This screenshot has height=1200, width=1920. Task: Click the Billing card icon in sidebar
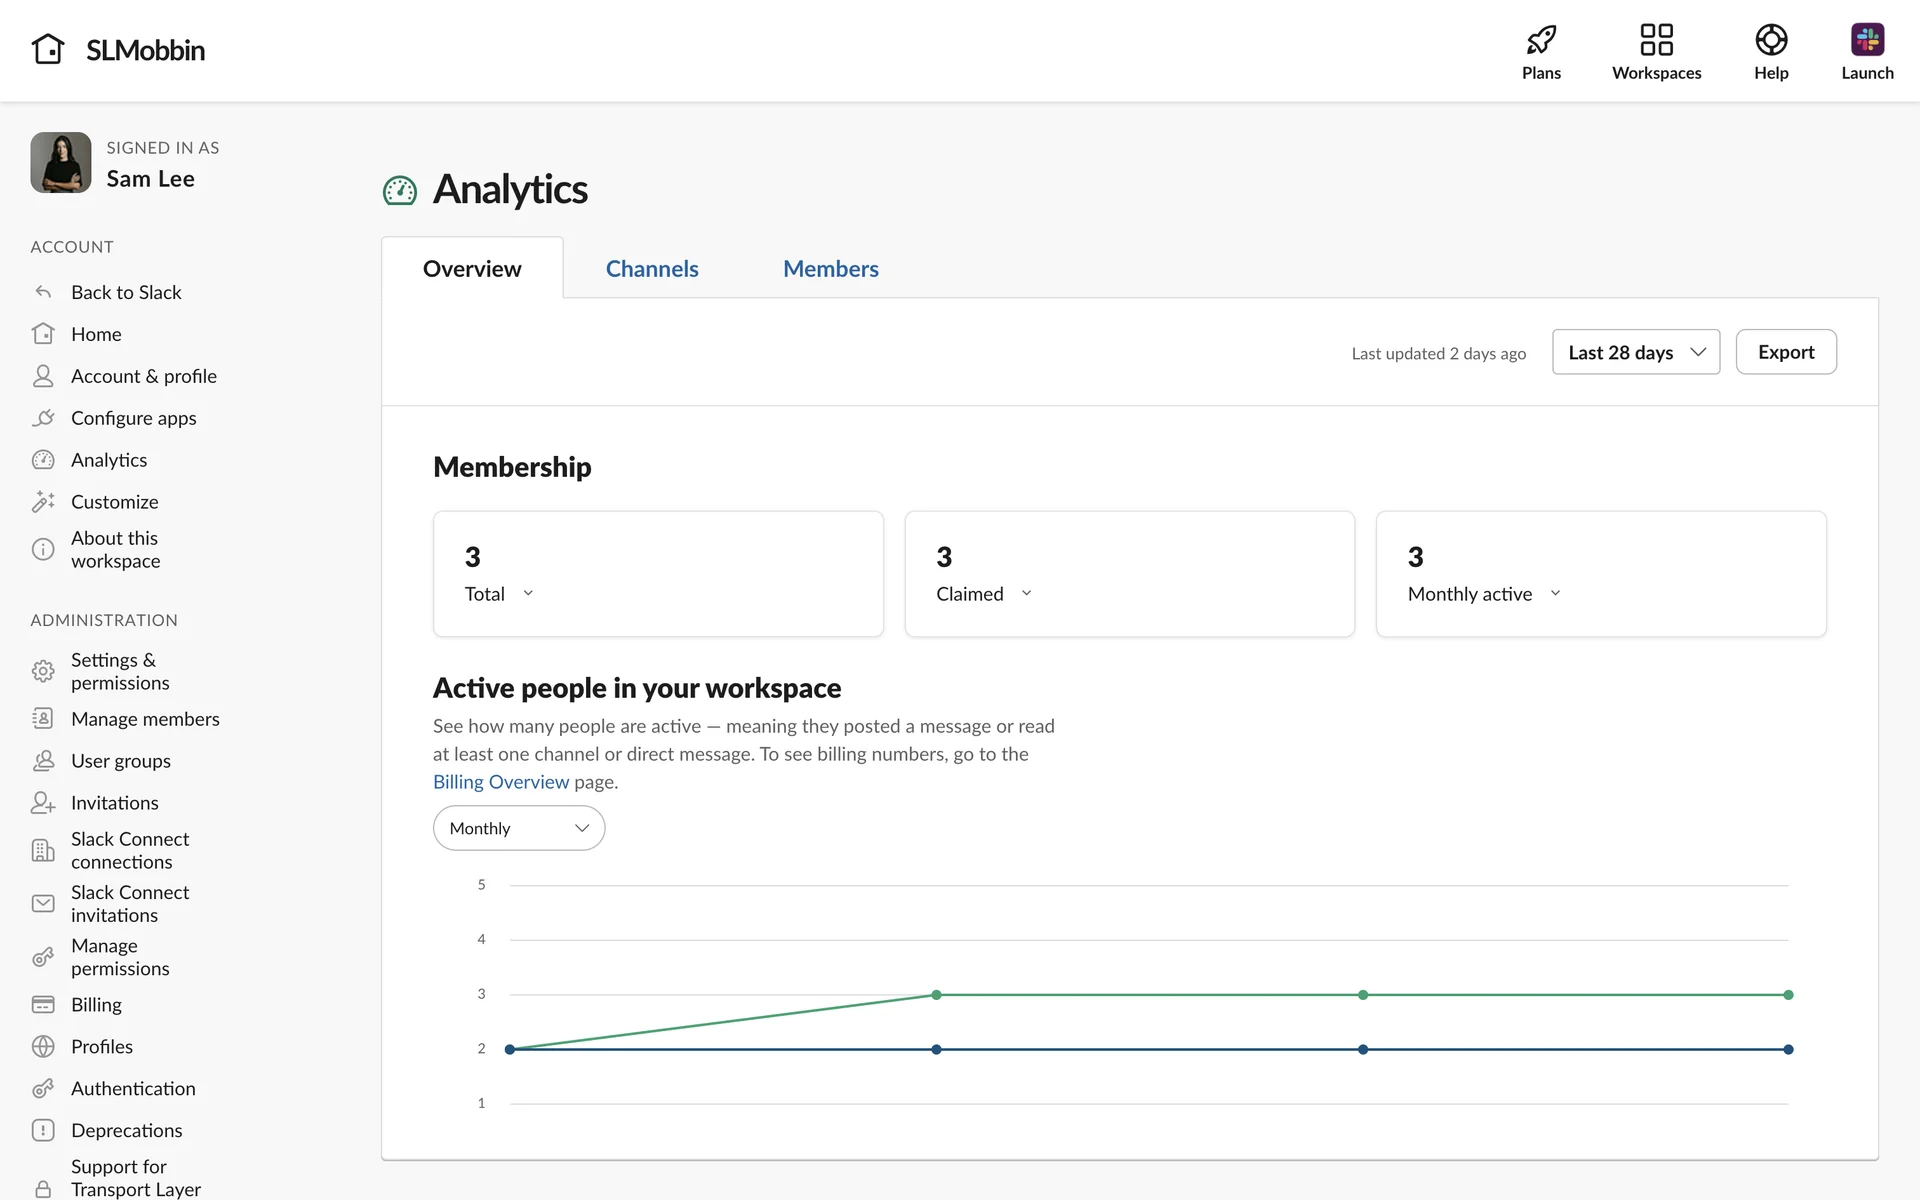(x=43, y=1004)
